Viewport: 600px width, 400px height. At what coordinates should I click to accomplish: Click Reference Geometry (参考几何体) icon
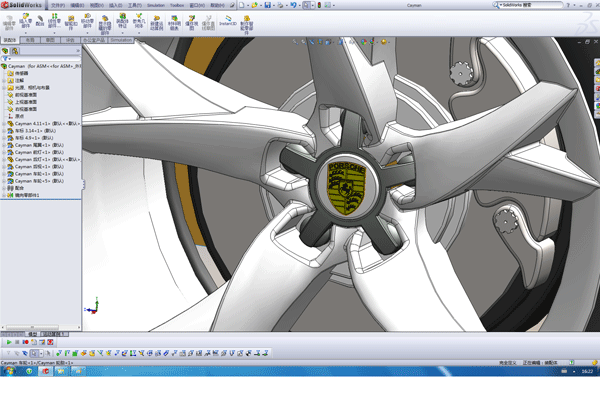click(139, 20)
